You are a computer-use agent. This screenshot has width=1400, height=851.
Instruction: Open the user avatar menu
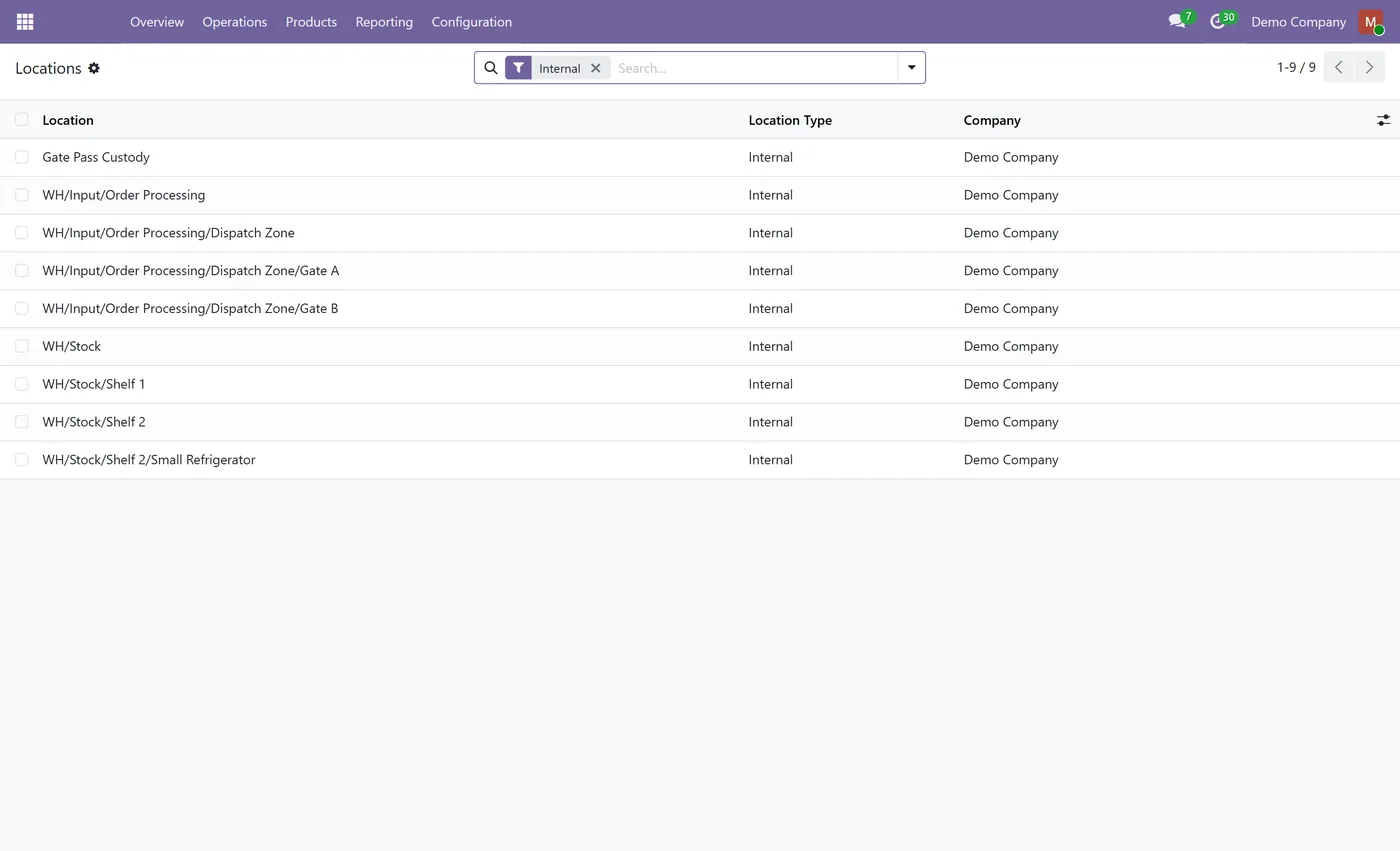tap(1371, 22)
